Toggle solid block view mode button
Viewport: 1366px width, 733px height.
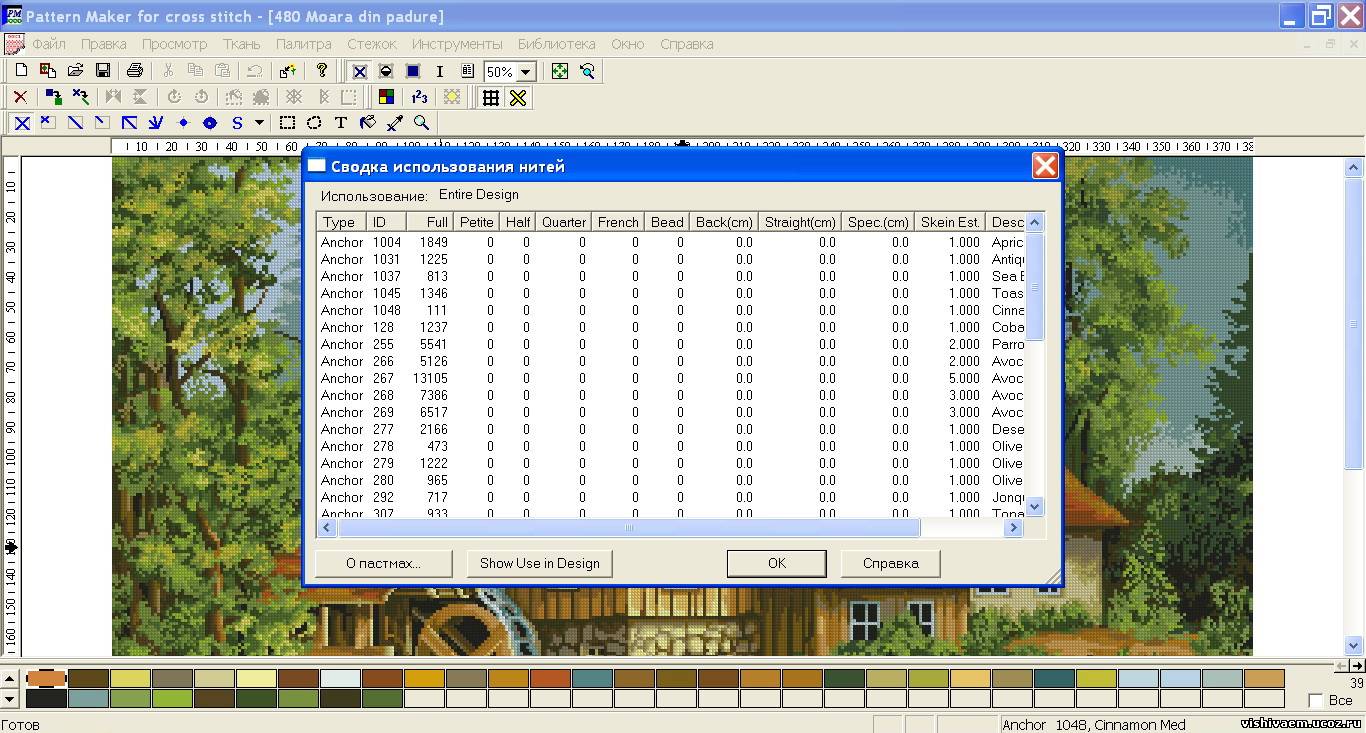click(413, 71)
